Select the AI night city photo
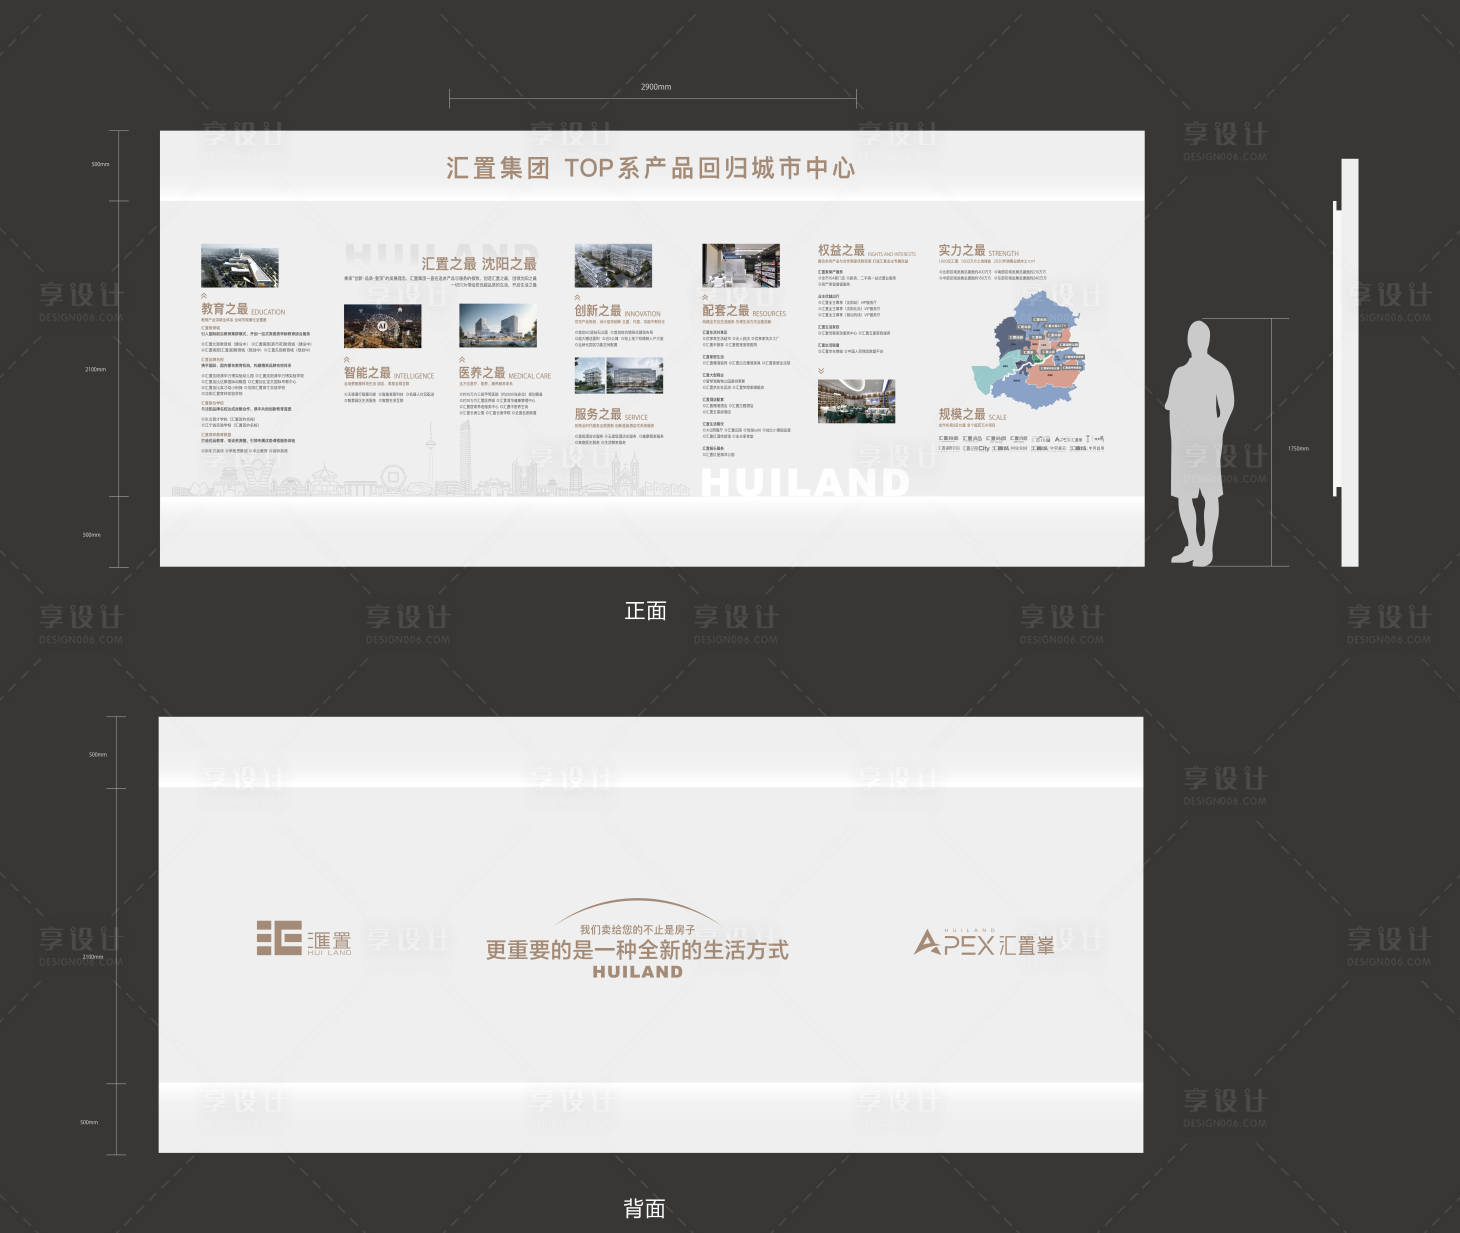Screen dimensions: 1460x1233 pos(382,327)
